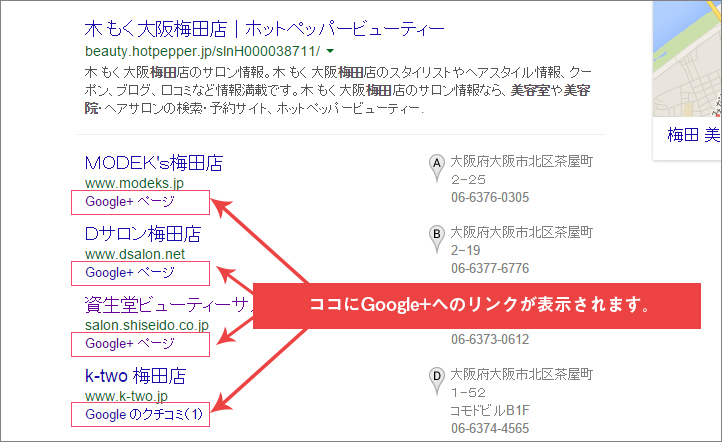The height and width of the screenshot is (442, 722).
Task: Open the 資生堂ビューティー listing title
Action: pos(169,305)
